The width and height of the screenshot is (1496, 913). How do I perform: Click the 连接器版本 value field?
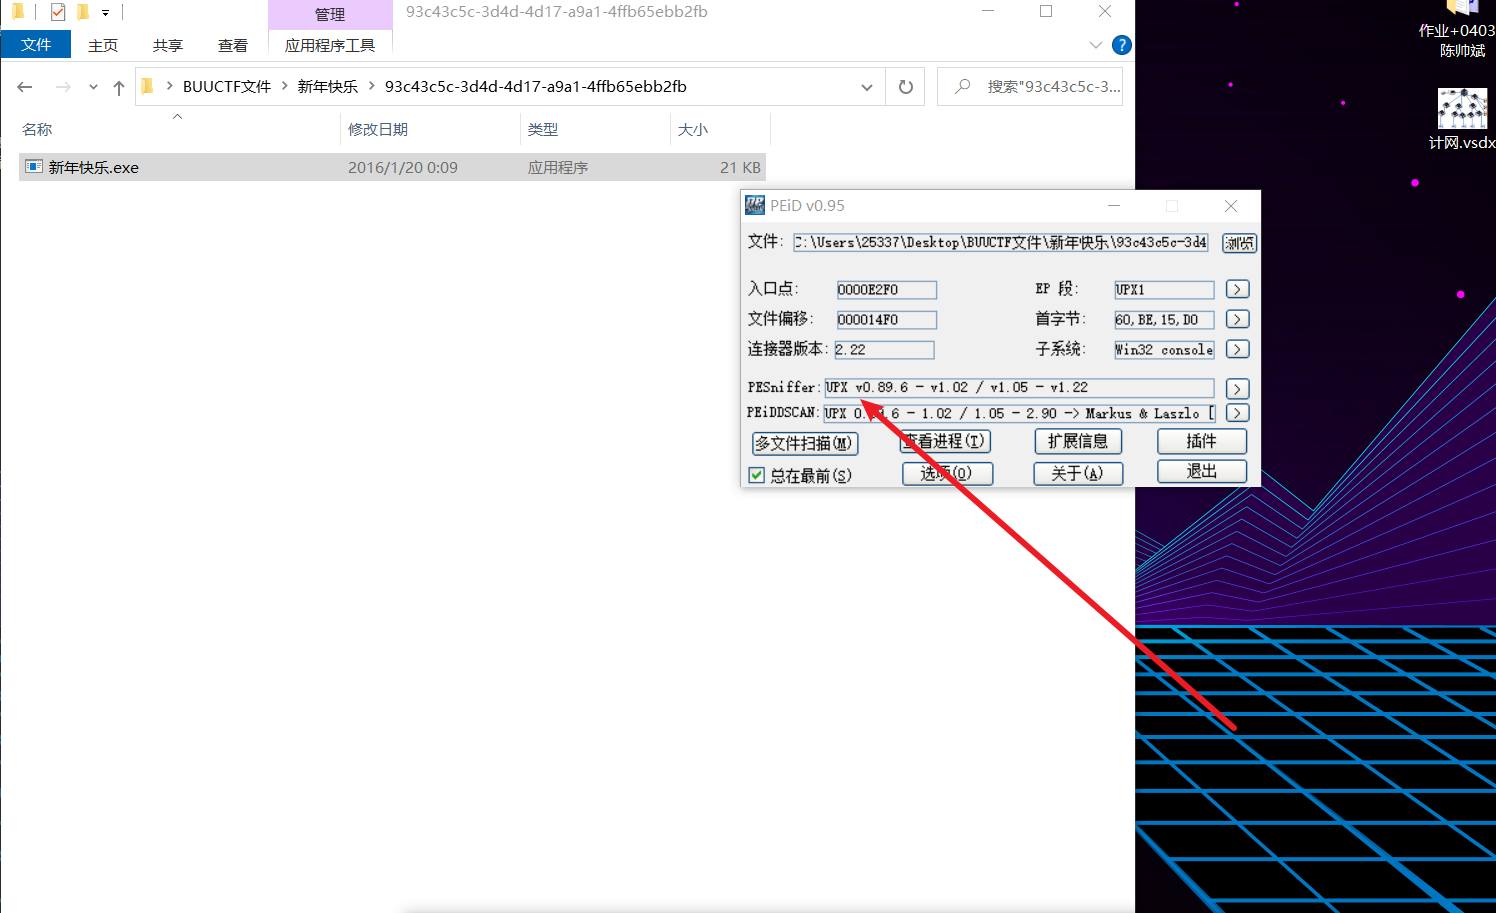[x=884, y=350]
